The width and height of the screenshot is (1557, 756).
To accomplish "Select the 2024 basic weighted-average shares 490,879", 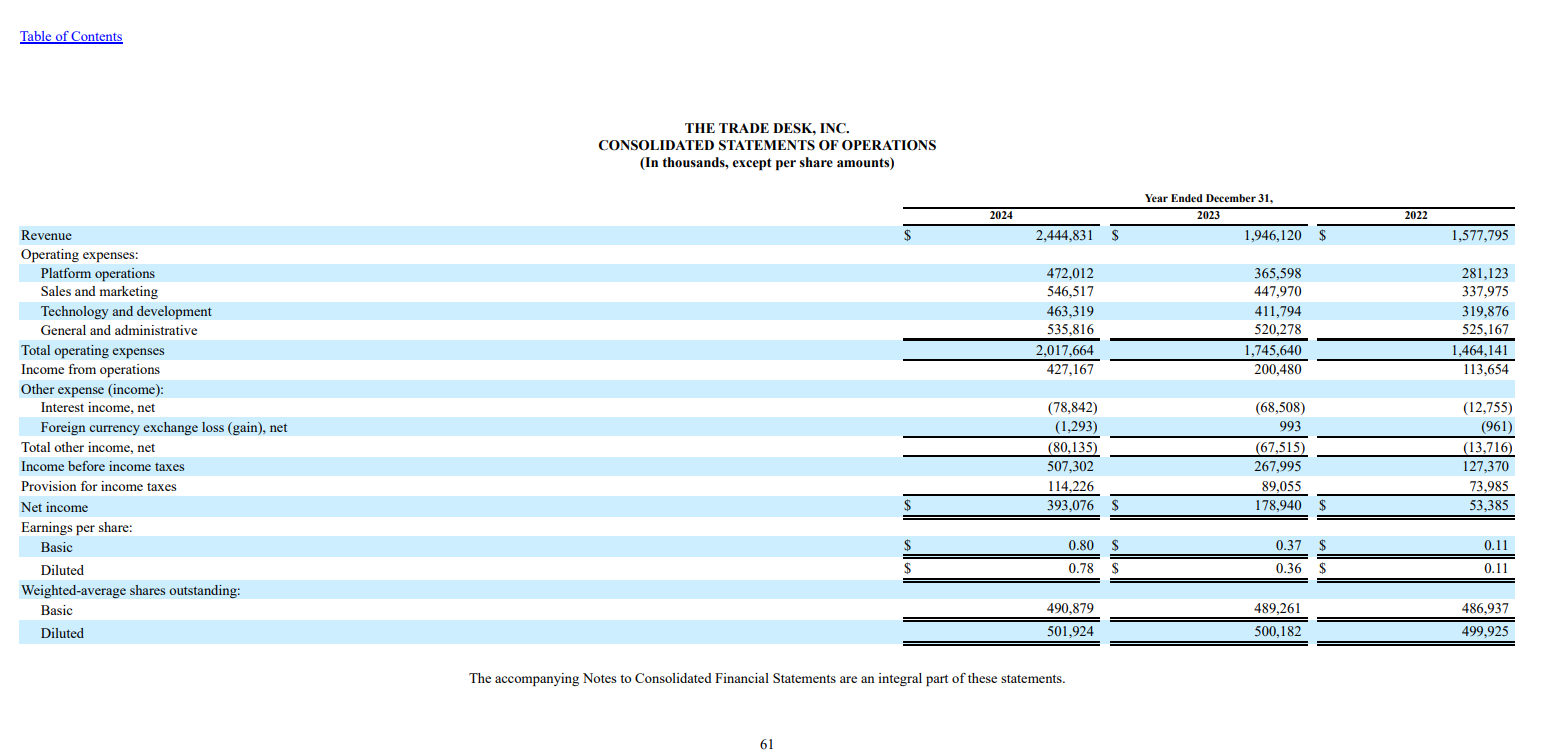I will click(x=1070, y=610).
